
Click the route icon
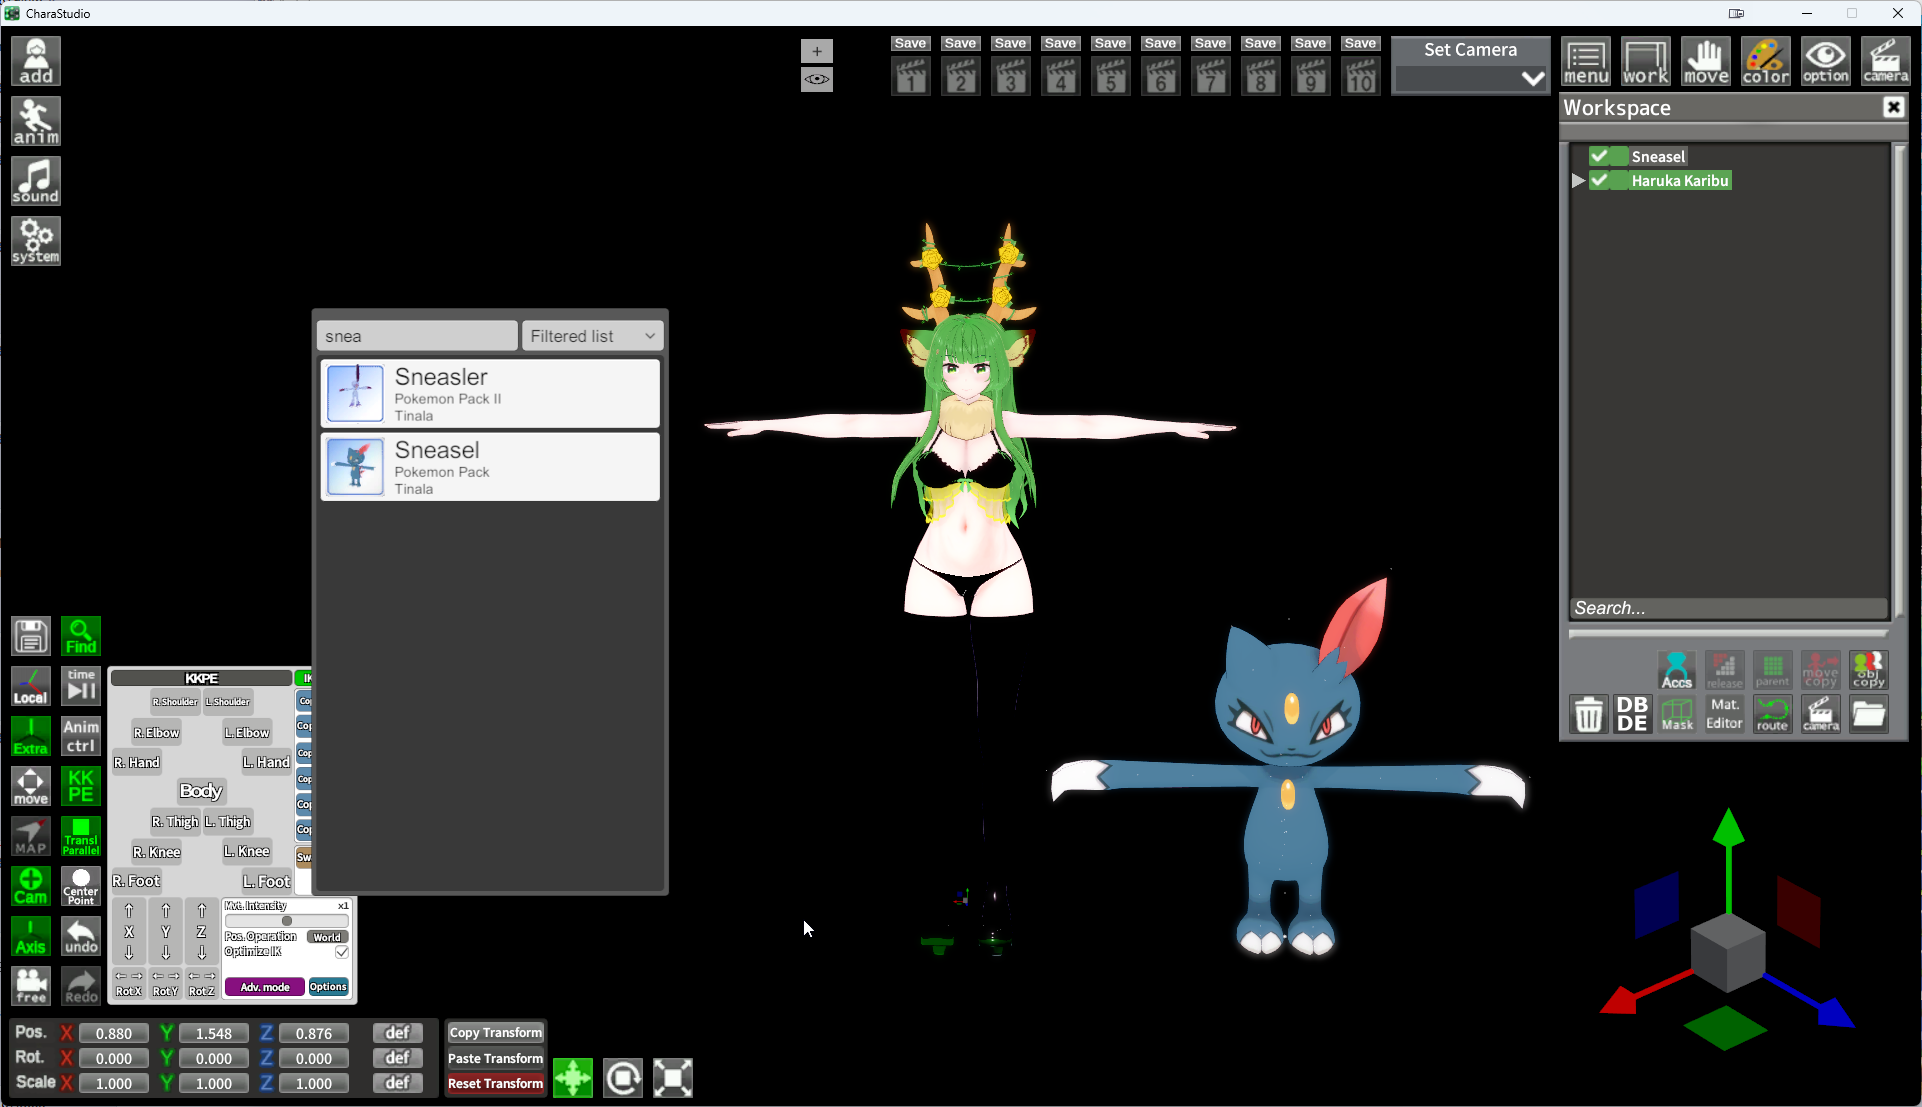[x=1772, y=715]
